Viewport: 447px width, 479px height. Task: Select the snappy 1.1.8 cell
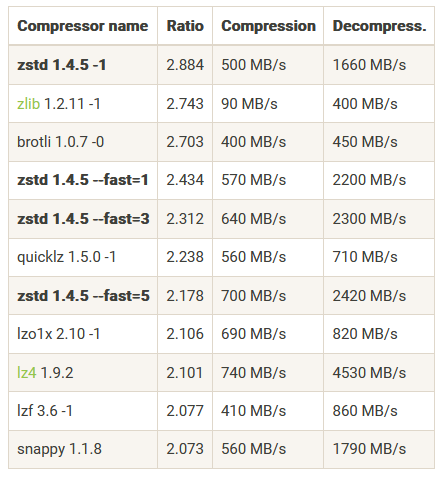pyautogui.click(x=83, y=449)
